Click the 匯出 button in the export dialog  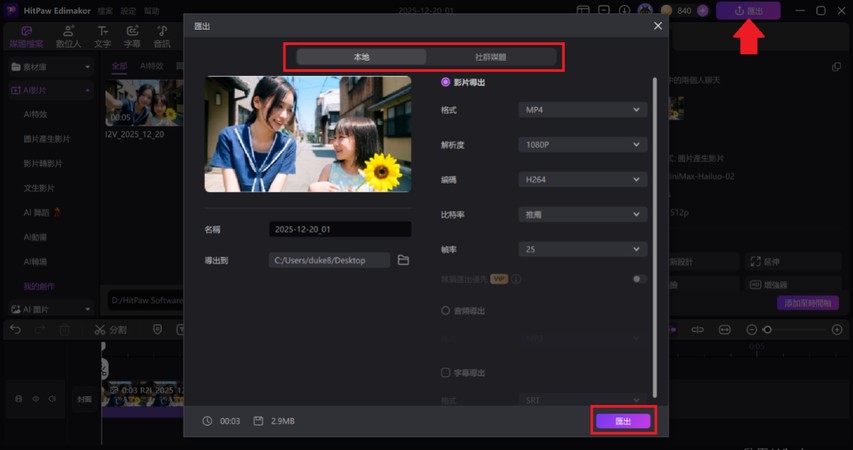tap(623, 421)
